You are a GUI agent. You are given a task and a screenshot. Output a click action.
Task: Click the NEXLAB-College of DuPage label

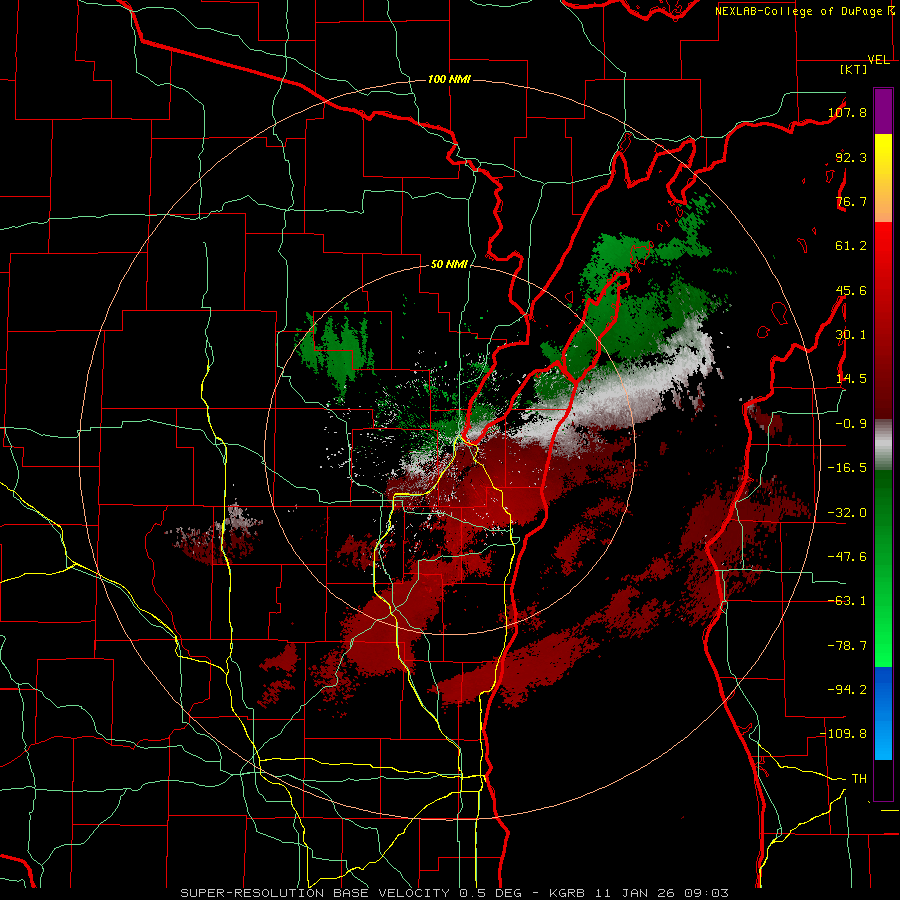[x=800, y=11]
